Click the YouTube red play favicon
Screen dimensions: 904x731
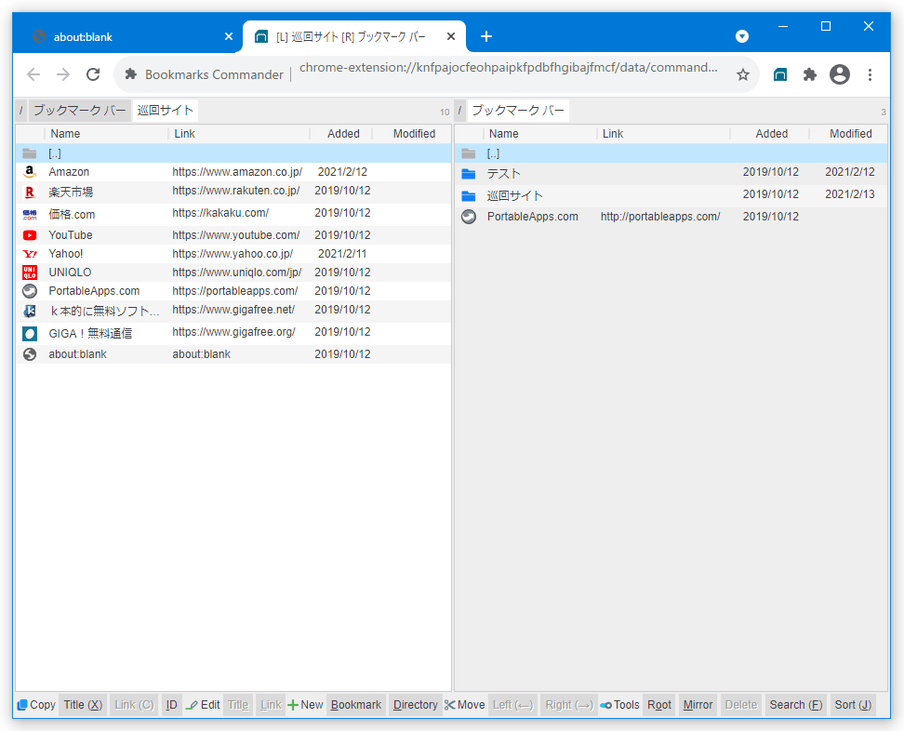(x=29, y=235)
